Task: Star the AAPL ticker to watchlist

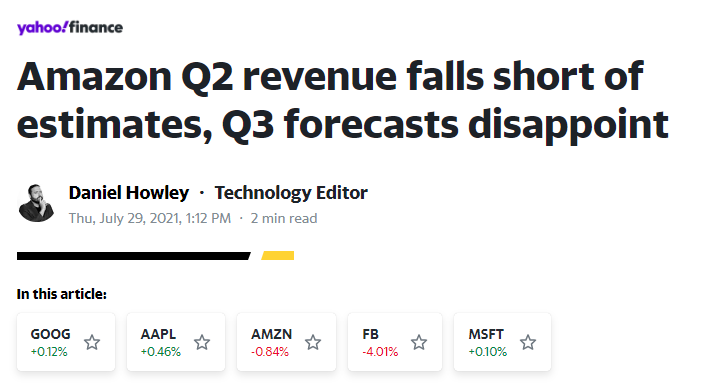Action: coord(202,343)
